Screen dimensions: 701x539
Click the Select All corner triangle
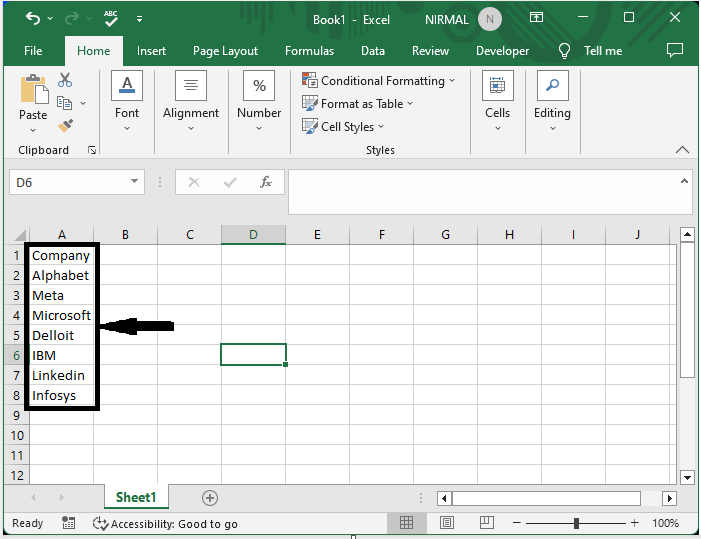pyautogui.click(x=20, y=235)
